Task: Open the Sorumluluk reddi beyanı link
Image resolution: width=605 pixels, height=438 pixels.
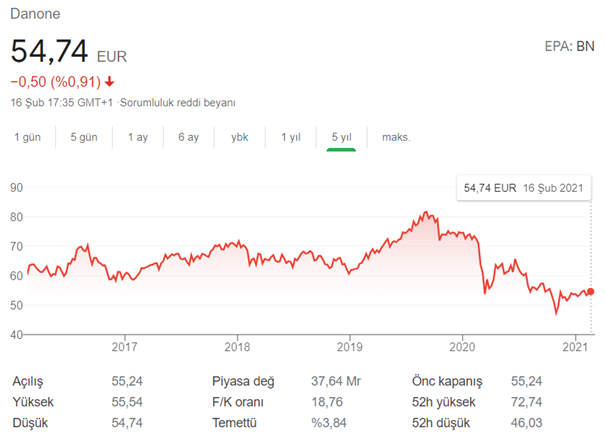Action: 180,103
